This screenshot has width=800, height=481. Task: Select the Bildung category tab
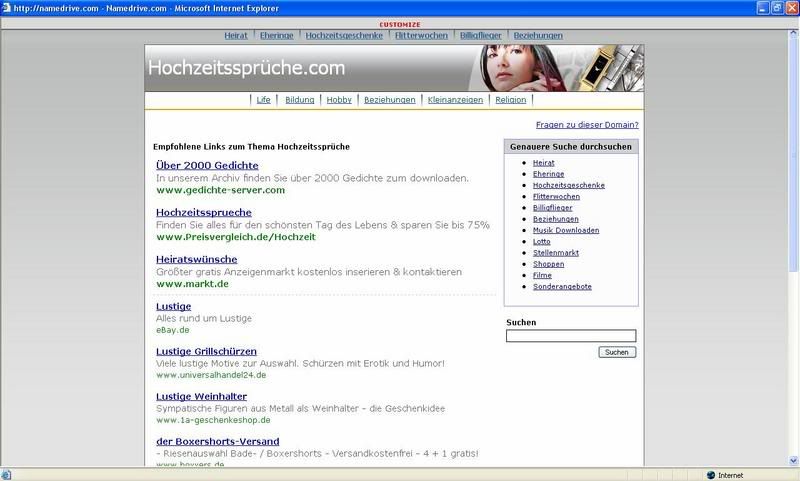click(299, 99)
